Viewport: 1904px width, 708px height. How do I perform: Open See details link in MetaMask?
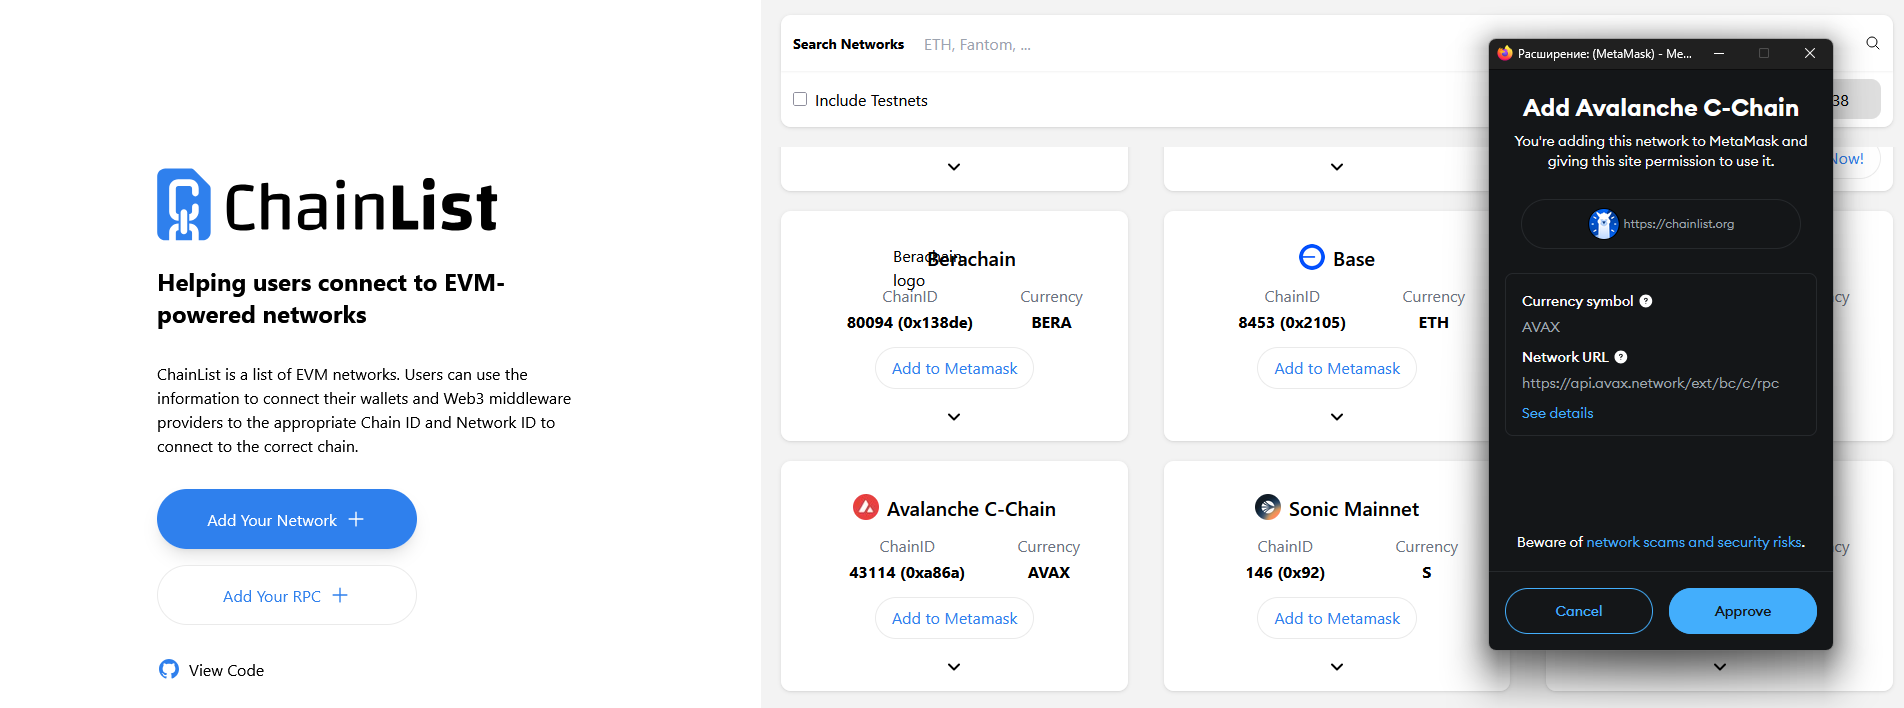[1558, 413]
